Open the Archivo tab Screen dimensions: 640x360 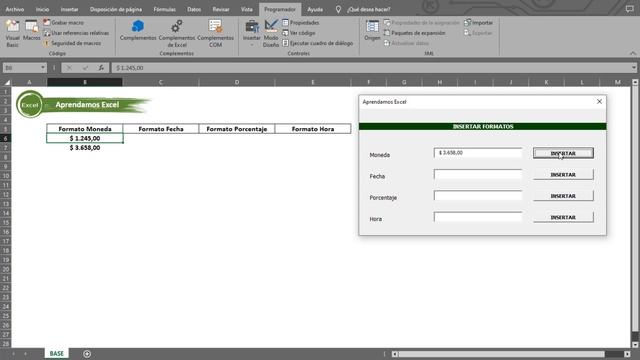pyautogui.click(x=15, y=9)
